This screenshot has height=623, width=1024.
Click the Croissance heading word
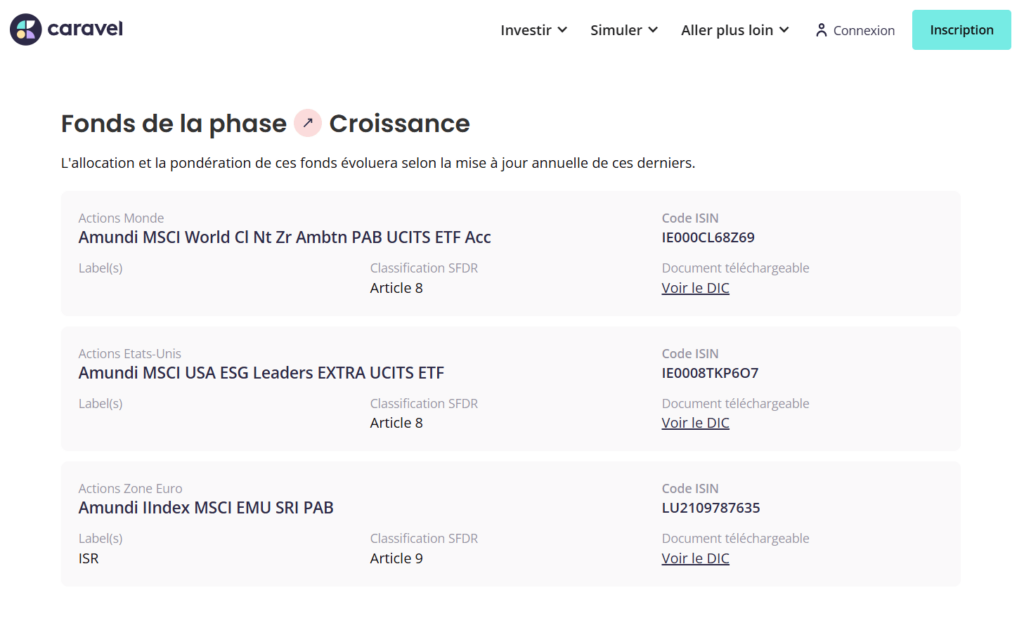(x=399, y=123)
